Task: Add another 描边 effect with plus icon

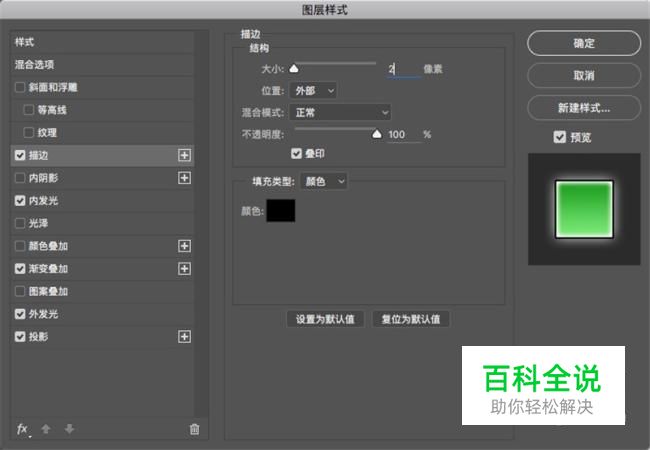Action: click(184, 155)
